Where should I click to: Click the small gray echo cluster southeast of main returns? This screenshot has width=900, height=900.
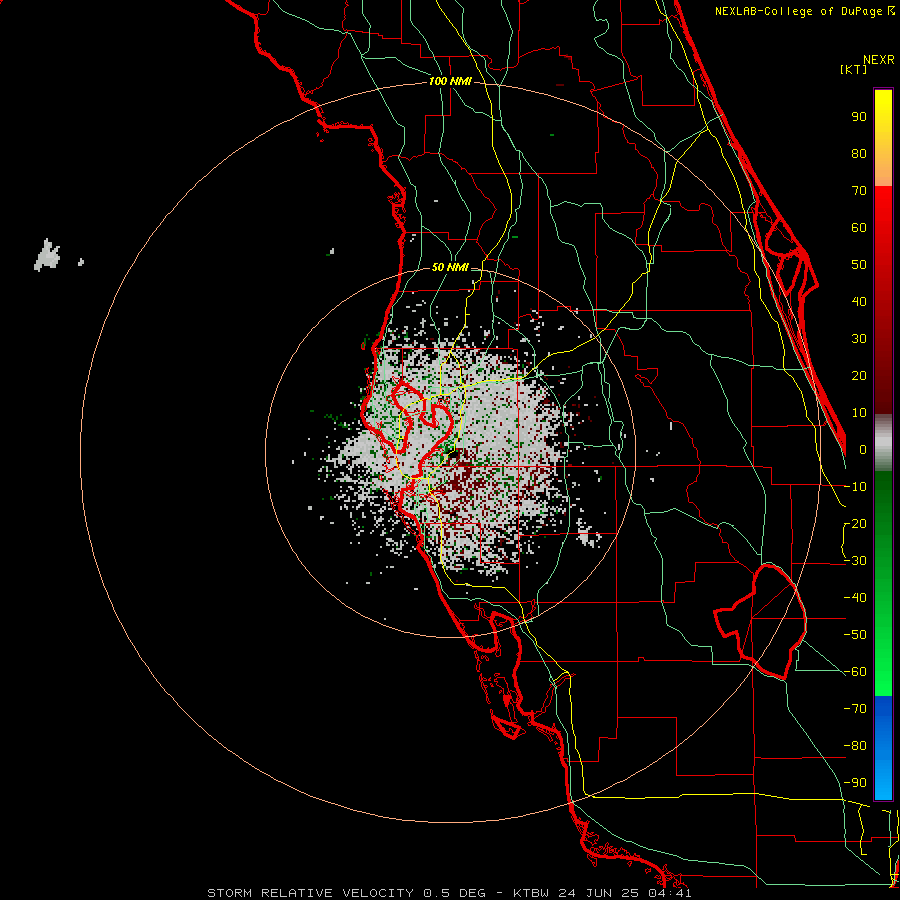(x=588, y=534)
